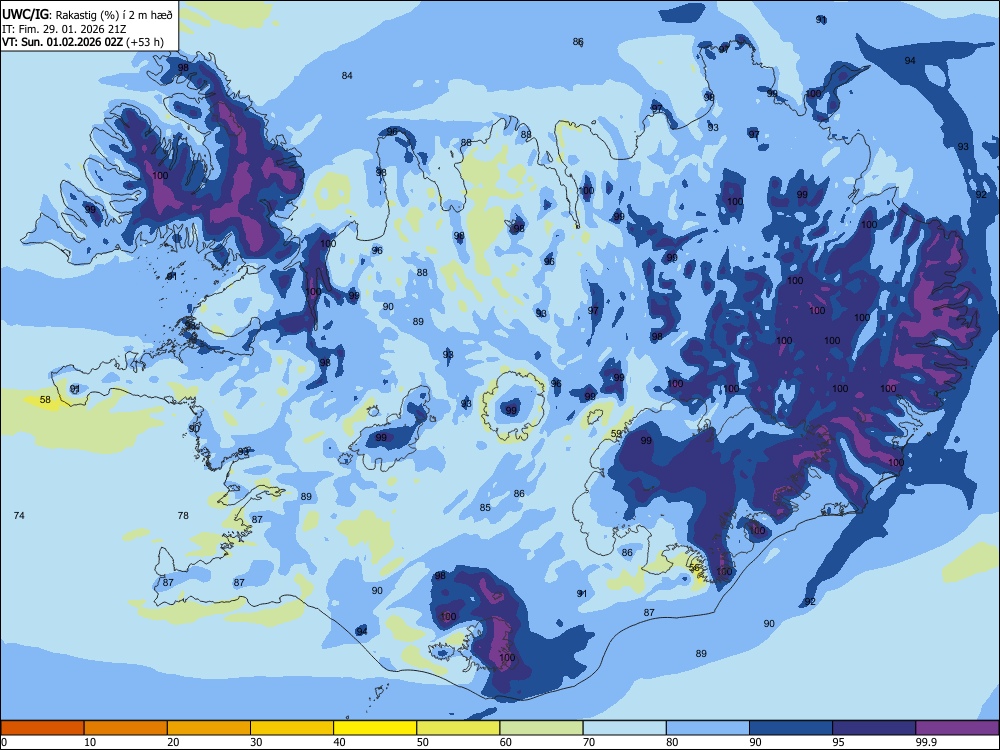Viewport: 1000px width, 750px height.
Task: Pick the light green 60–70 legend swatch
Action: pyautogui.click(x=541, y=728)
